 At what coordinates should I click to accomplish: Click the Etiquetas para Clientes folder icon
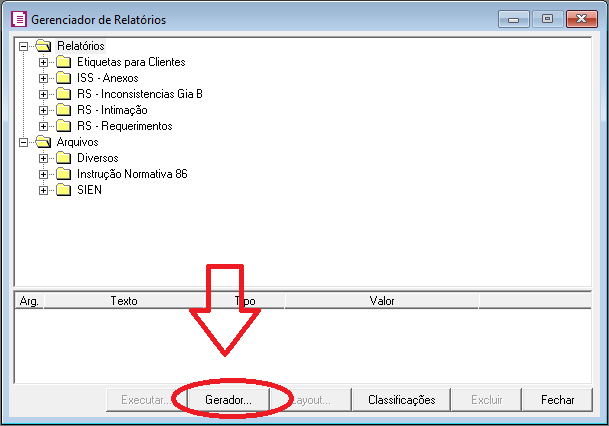click(63, 62)
